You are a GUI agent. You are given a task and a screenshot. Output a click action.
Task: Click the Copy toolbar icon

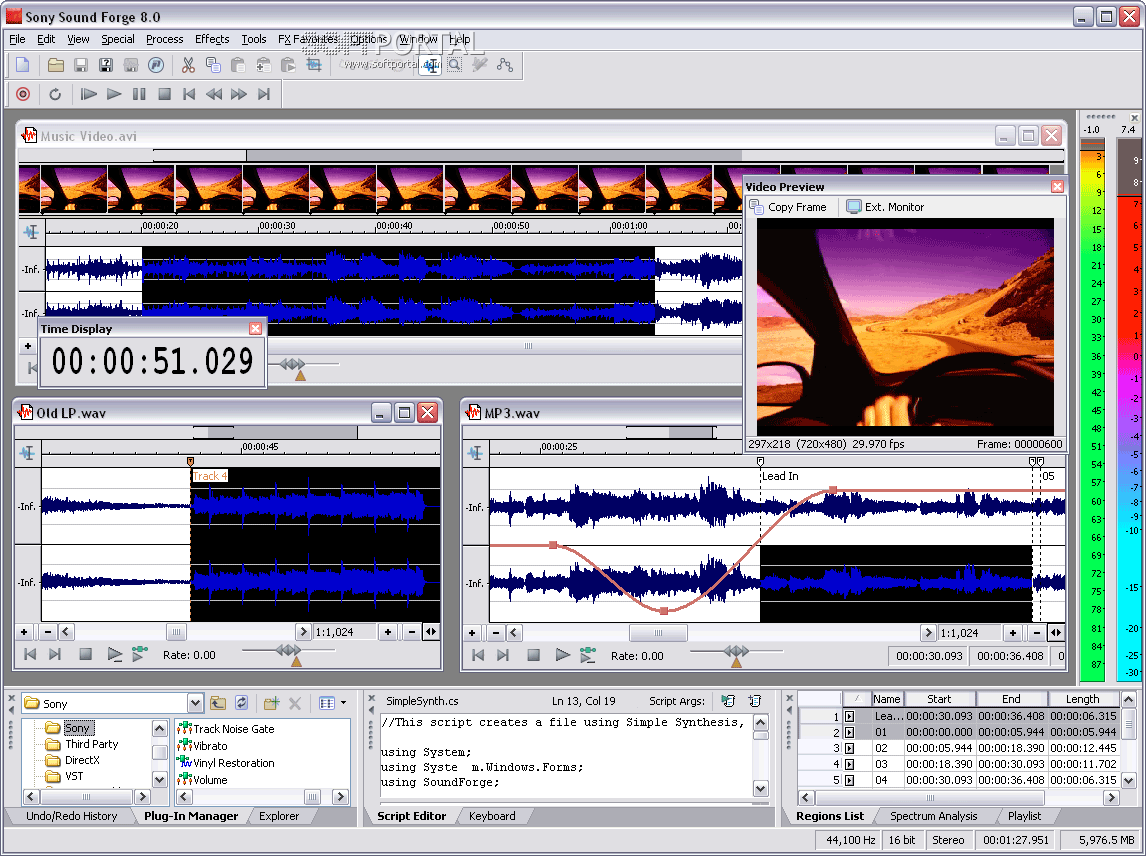pyautogui.click(x=212, y=64)
